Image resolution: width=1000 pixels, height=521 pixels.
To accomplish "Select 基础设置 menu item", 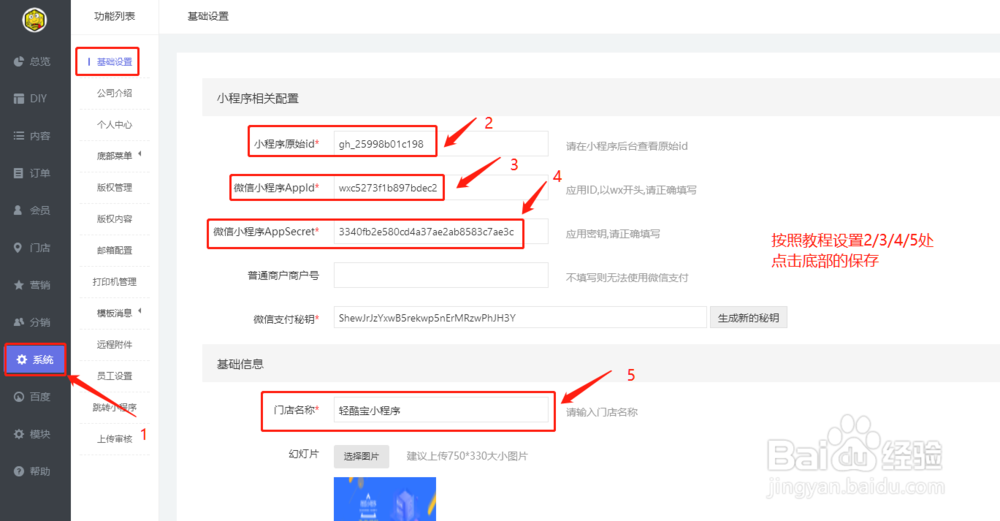I will (114, 62).
